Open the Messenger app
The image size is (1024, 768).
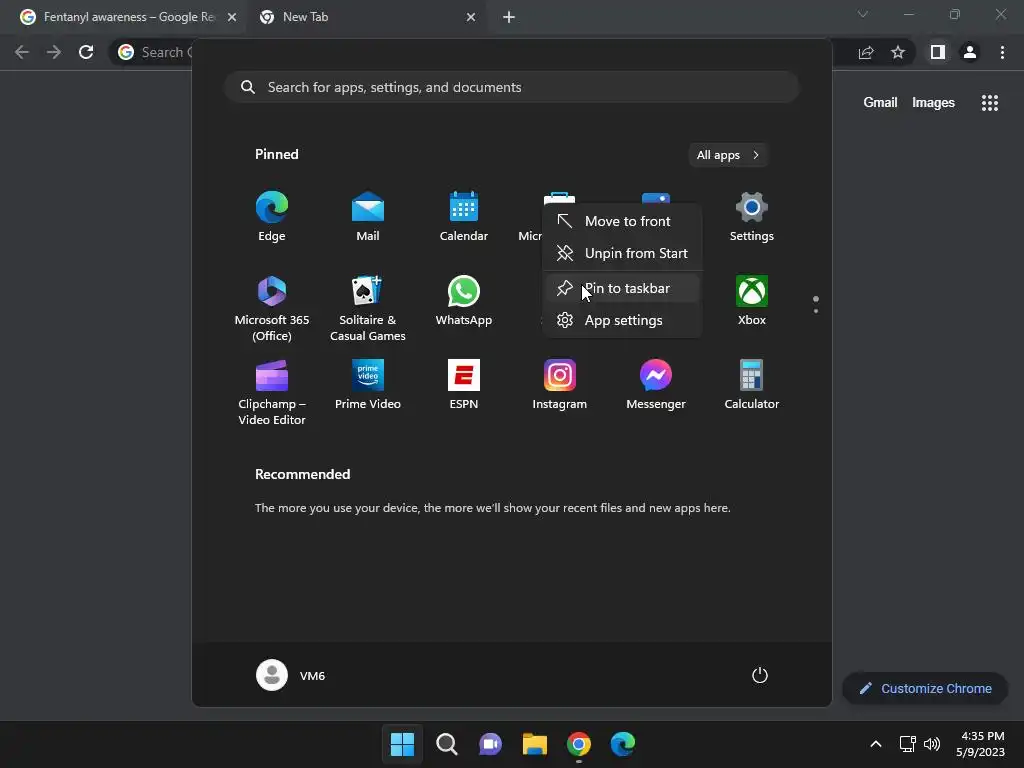point(656,385)
